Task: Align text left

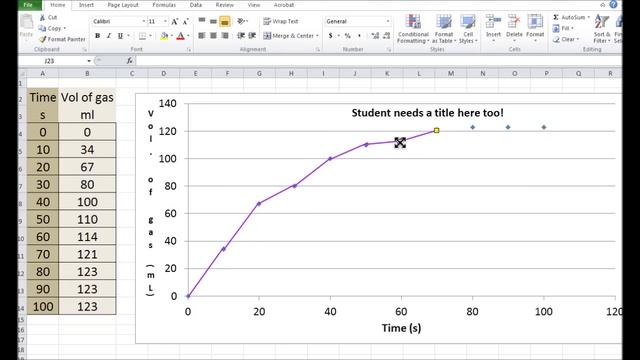Action: point(202,36)
